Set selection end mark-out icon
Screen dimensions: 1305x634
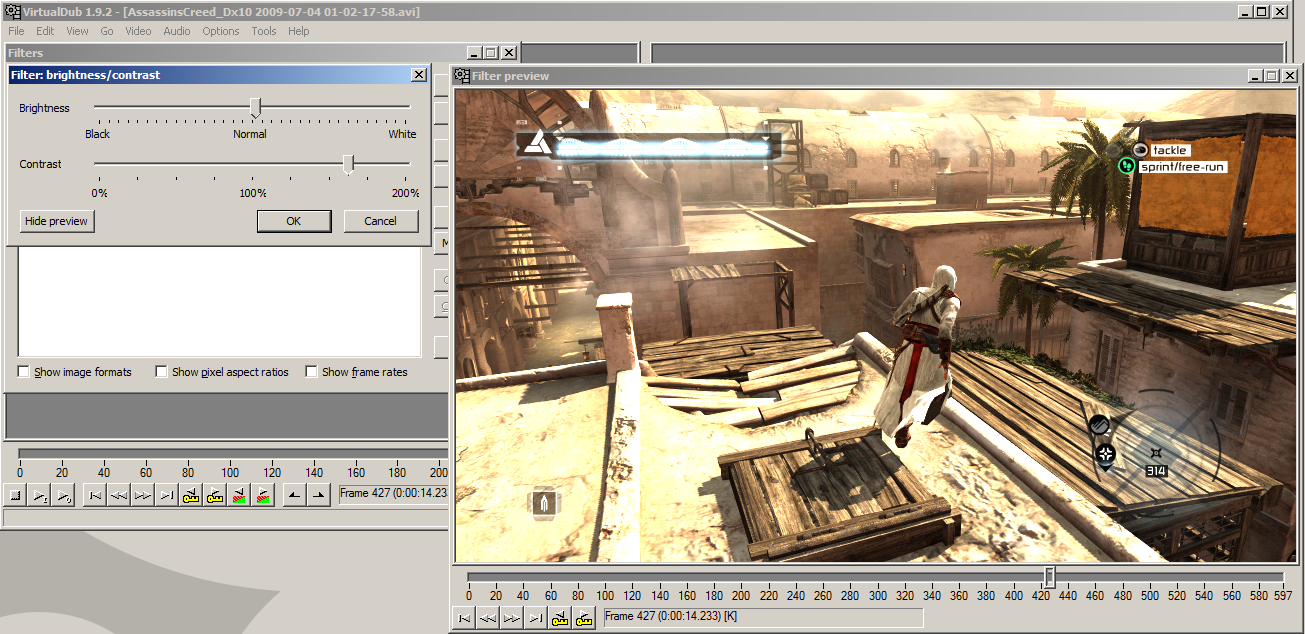coord(319,495)
